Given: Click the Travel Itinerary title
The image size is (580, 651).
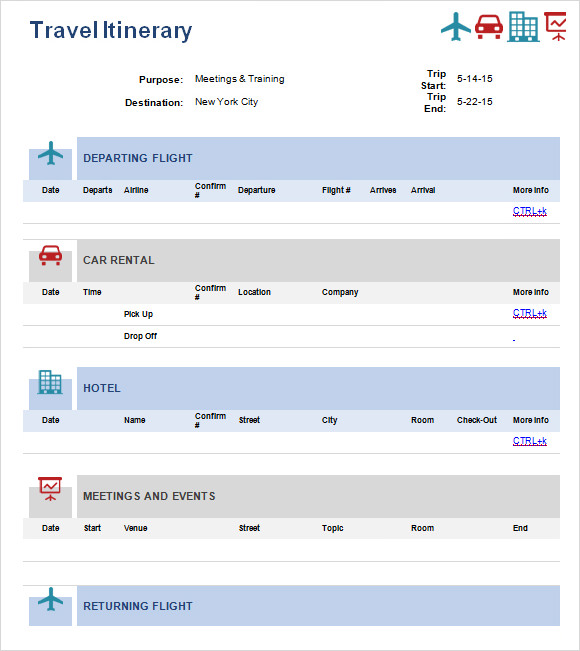Looking at the screenshot, I should [111, 30].
